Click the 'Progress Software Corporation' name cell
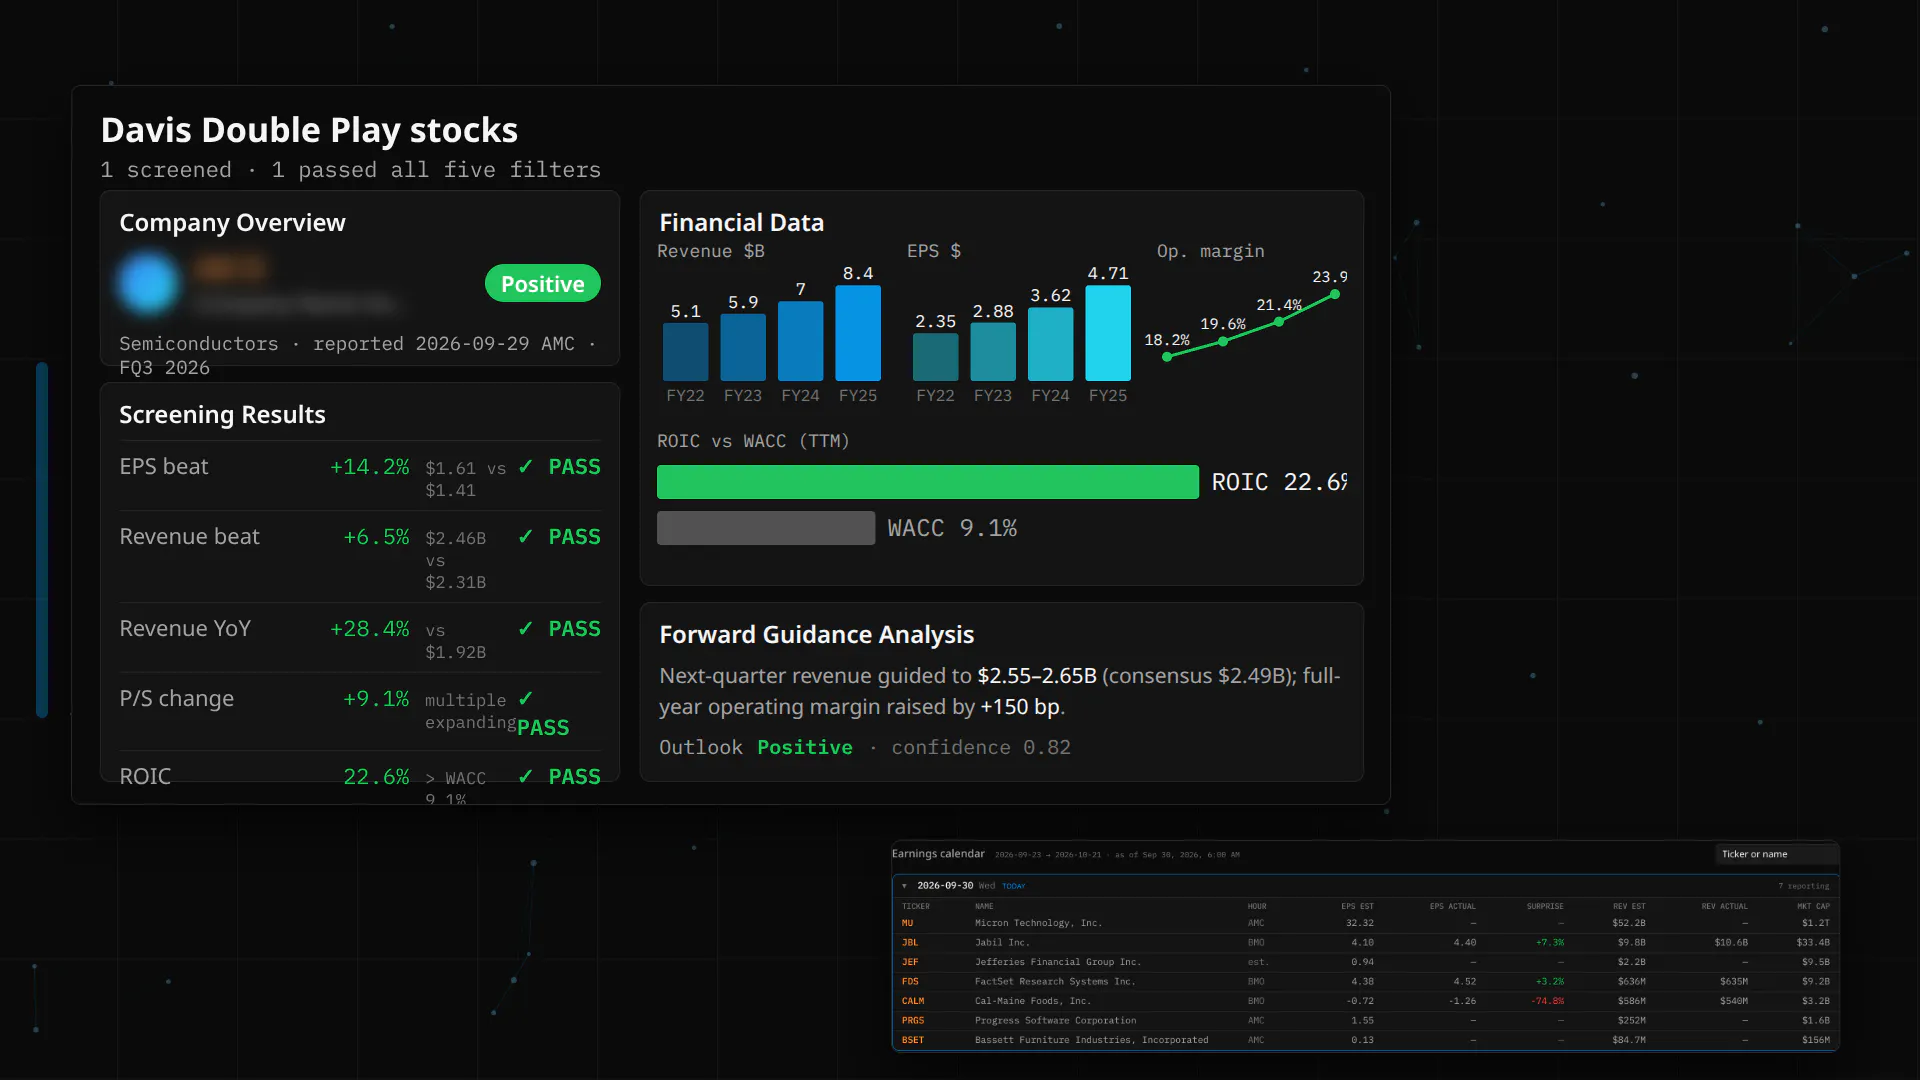Viewport: 1920px width, 1080px height. pyautogui.click(x=1056, y=1020)
